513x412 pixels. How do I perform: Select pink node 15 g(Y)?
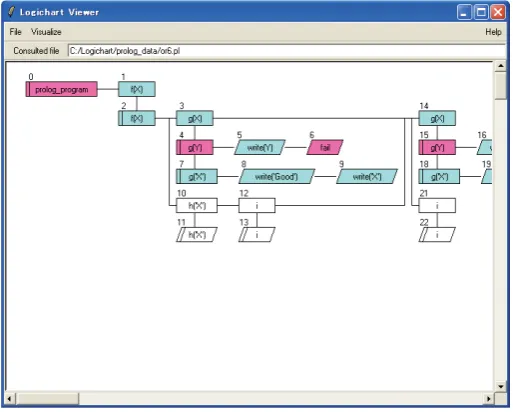pos(437,147)
